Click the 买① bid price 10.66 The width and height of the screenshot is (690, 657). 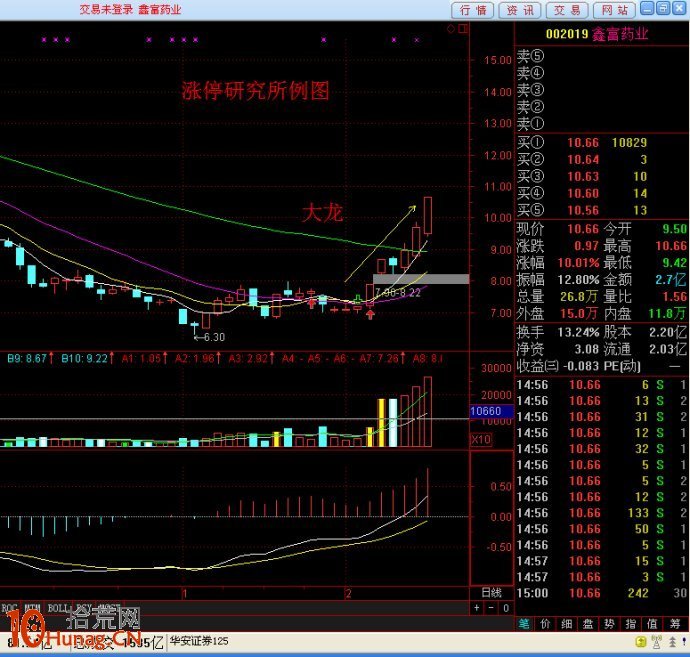tap(583, 143)
